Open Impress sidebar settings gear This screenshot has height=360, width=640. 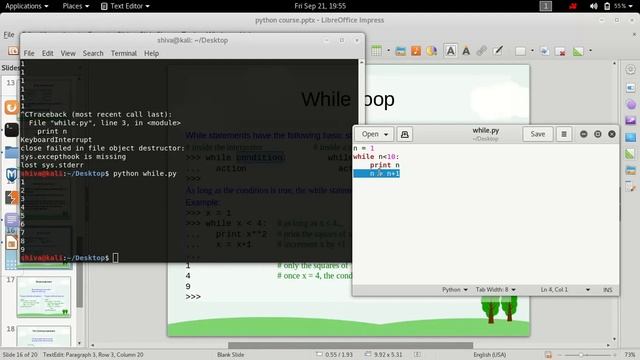pyautogui.click(x=630, y=69)
